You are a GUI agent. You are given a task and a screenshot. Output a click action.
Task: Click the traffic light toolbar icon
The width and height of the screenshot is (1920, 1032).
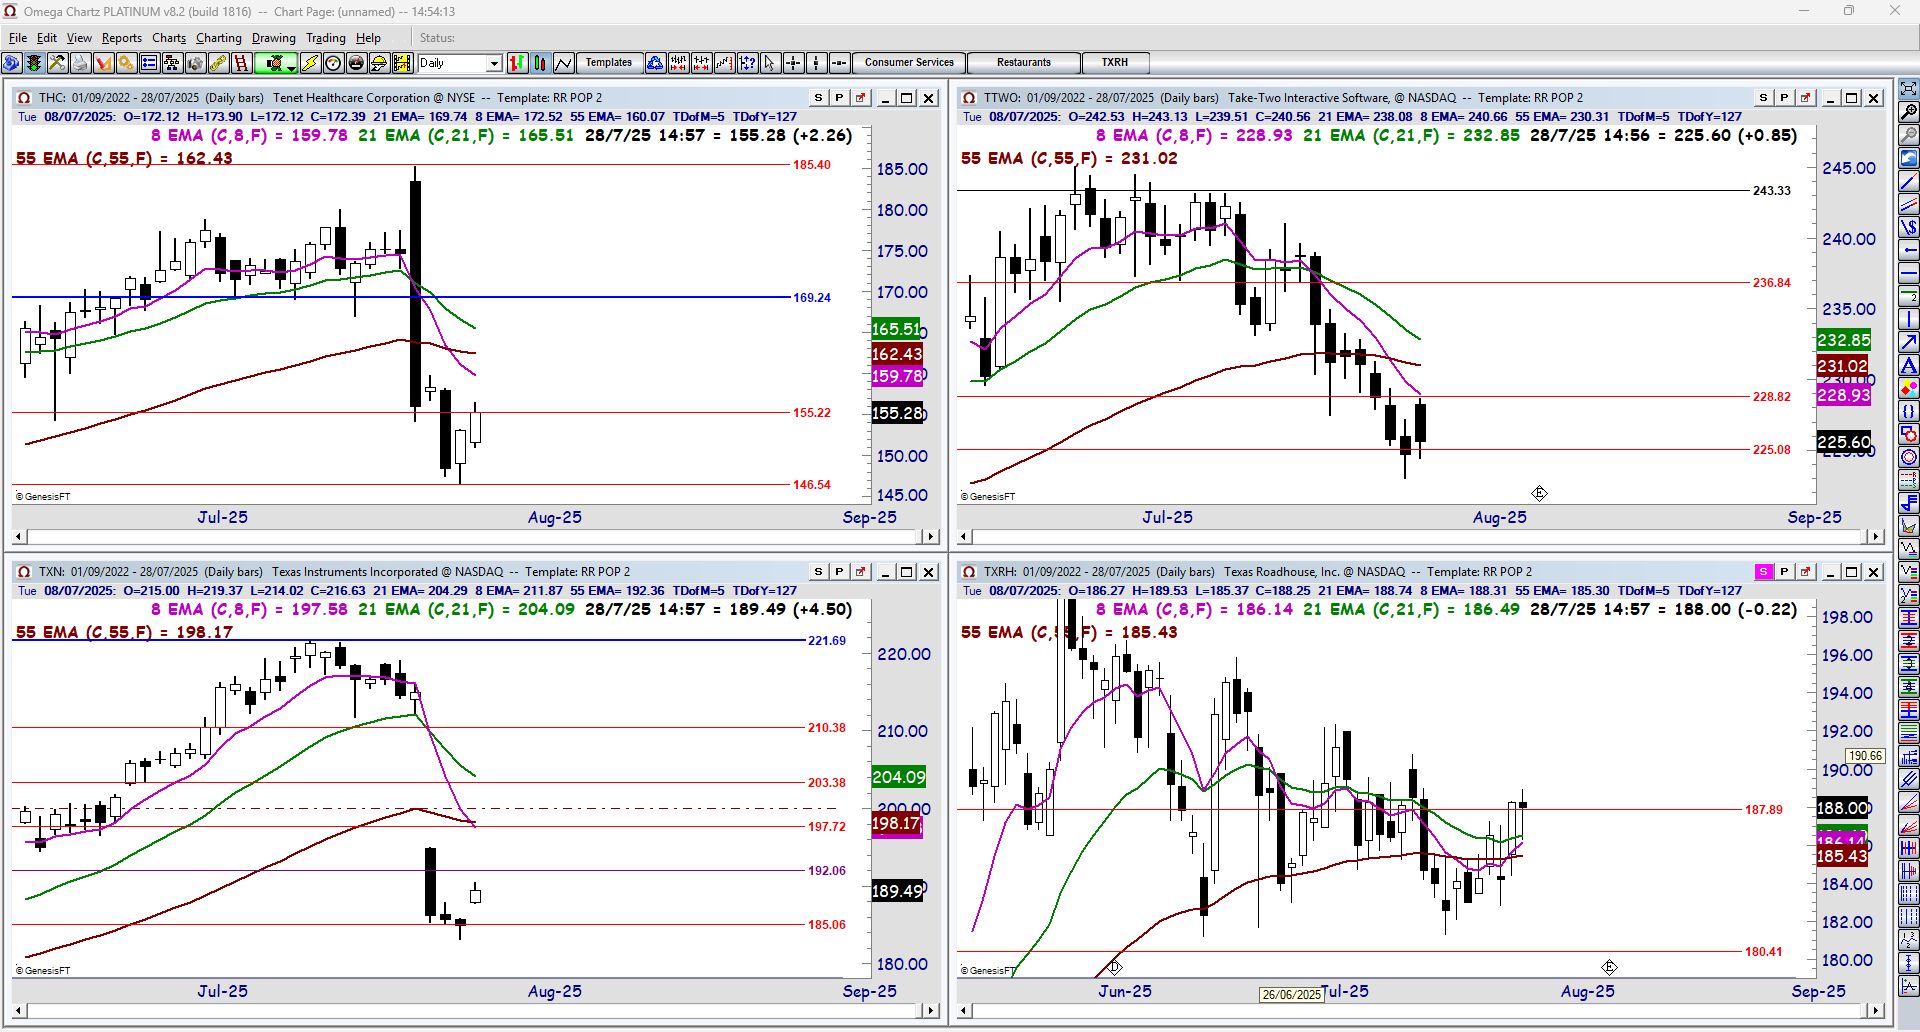(34, 63)
